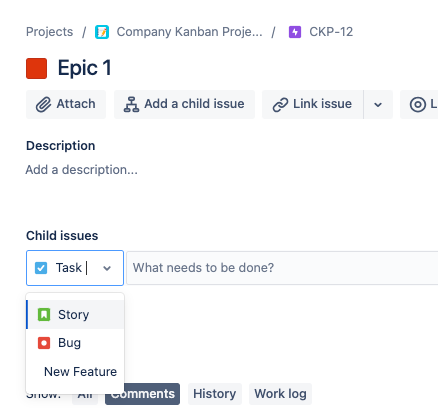The image size is (438, 408).
Task: Expand the Link issue dropdown arrow
Action: (378, 104)
